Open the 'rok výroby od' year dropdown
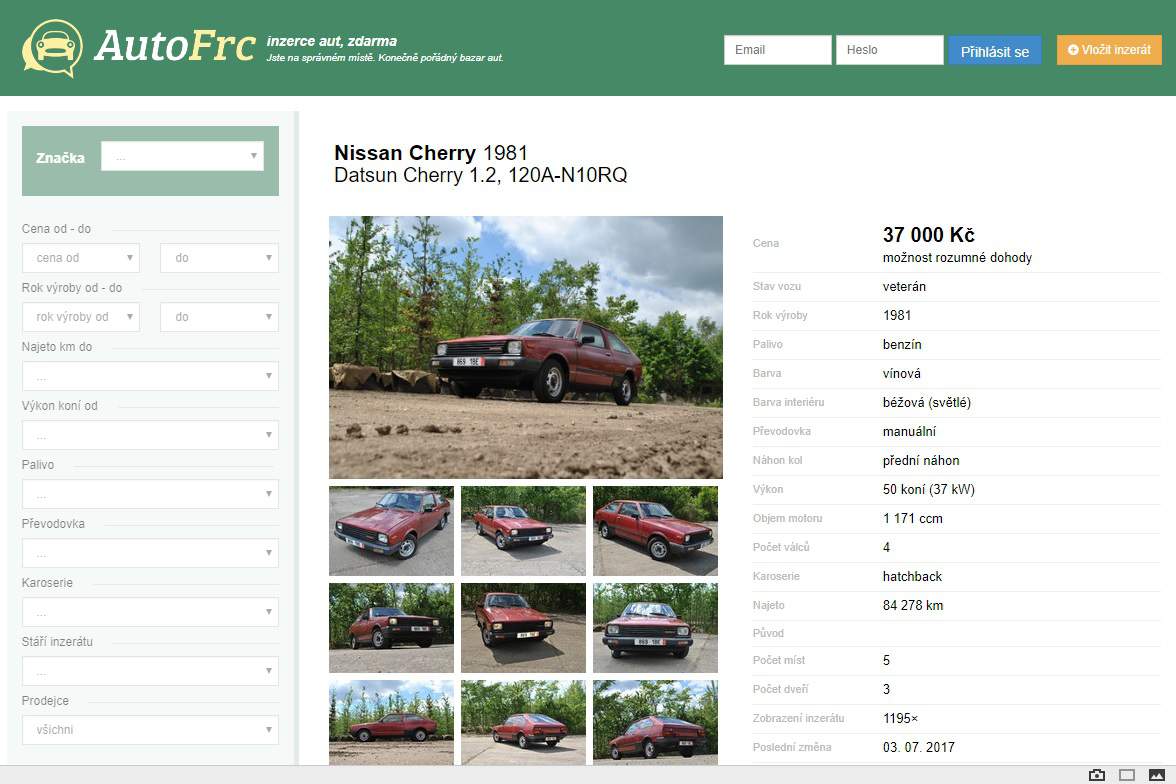 click(x=81, y=317)
